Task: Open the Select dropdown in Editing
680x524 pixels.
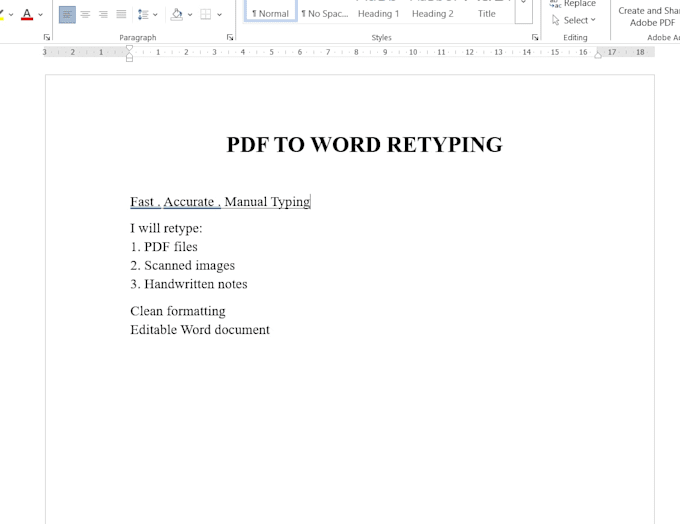Action: click(574, 20)
